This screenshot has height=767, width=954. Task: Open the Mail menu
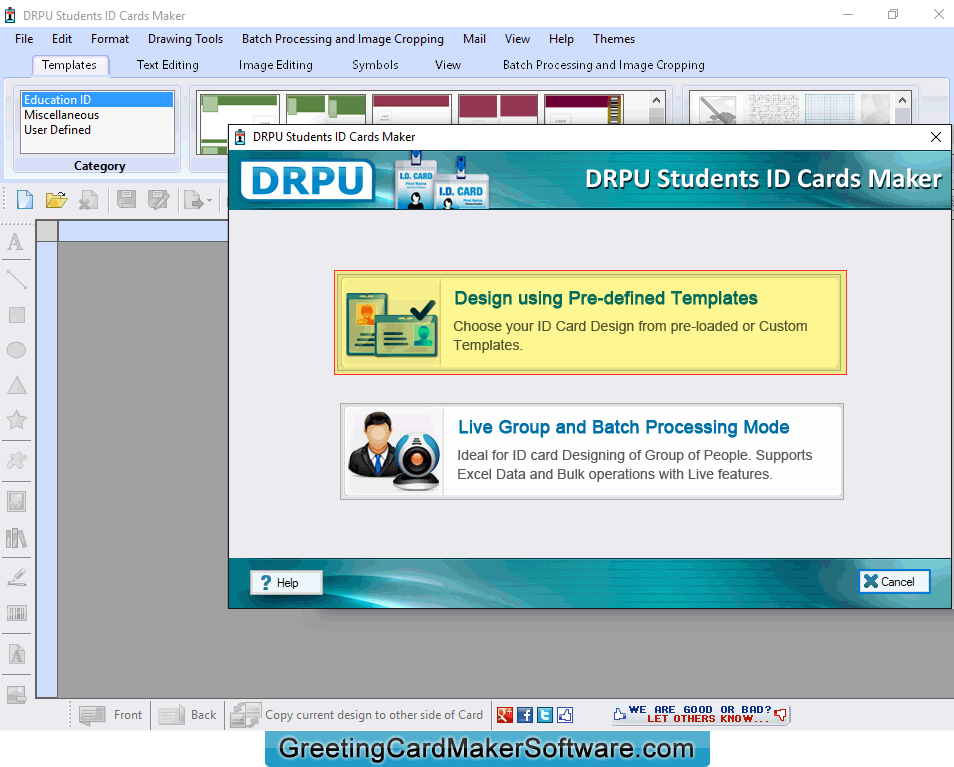click(x=474, y=39)
